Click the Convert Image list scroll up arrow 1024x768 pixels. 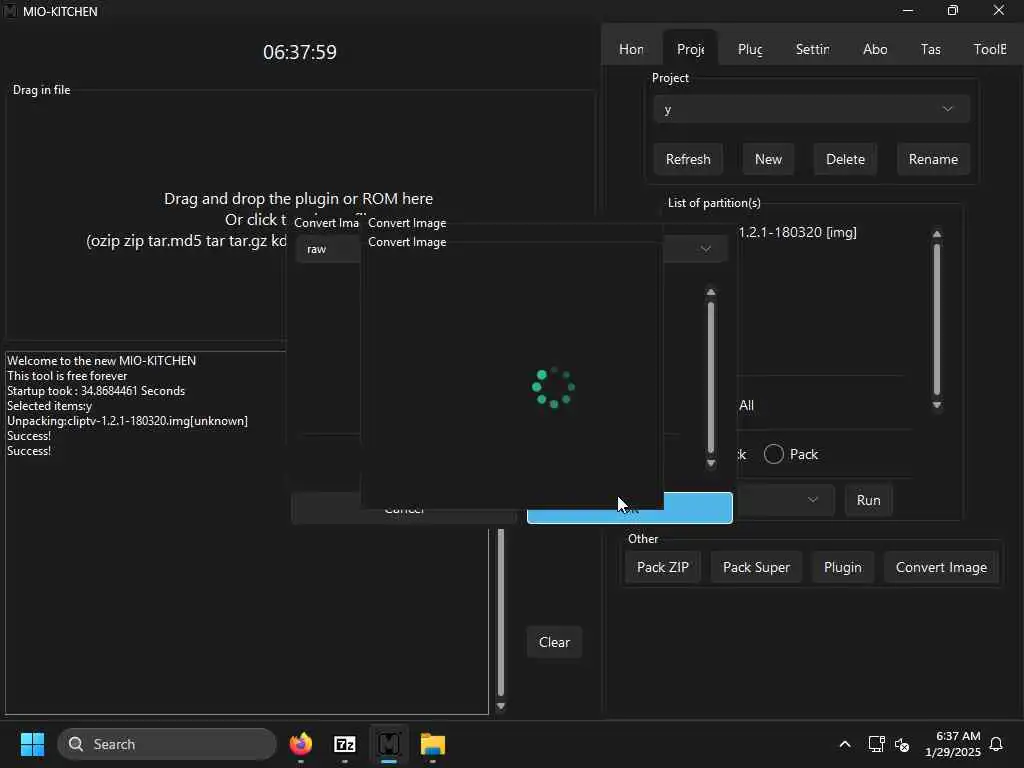tap(711, 292)
